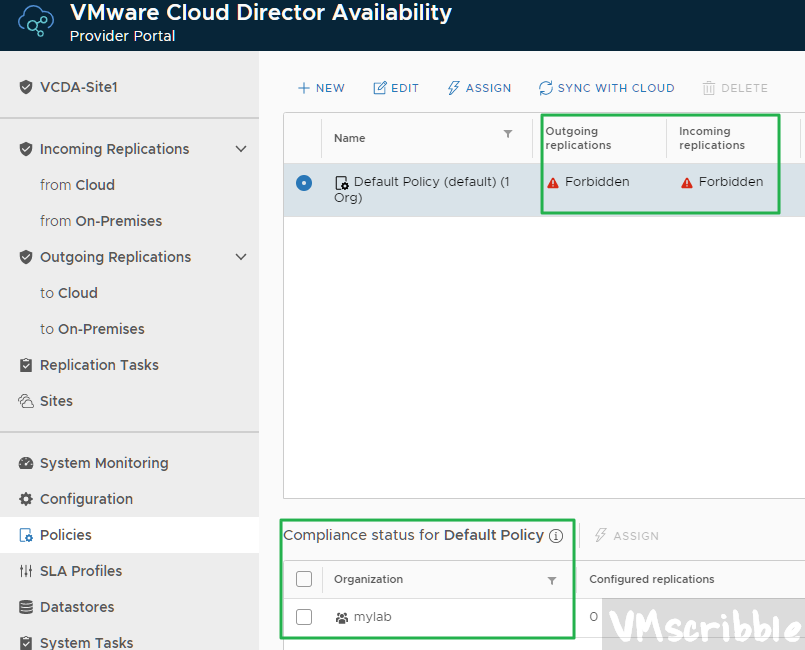Click the Default Policy icon in the table row
The width and height of the screenshot is (805, 650).
tap(342, 183)
